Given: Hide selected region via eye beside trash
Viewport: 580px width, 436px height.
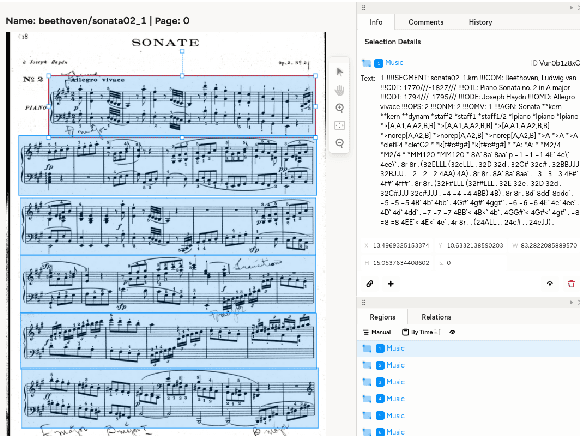Looking at the screenshot, I should (x=550, y=284).
